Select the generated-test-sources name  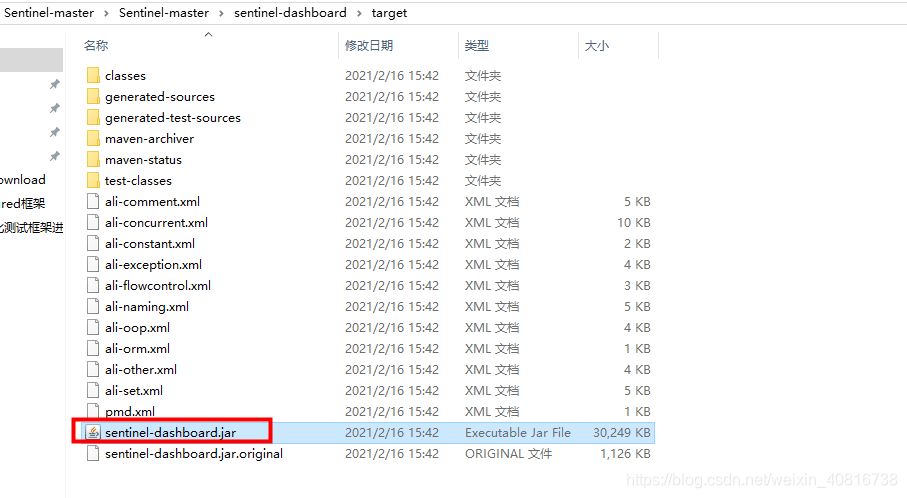point(173,117)
